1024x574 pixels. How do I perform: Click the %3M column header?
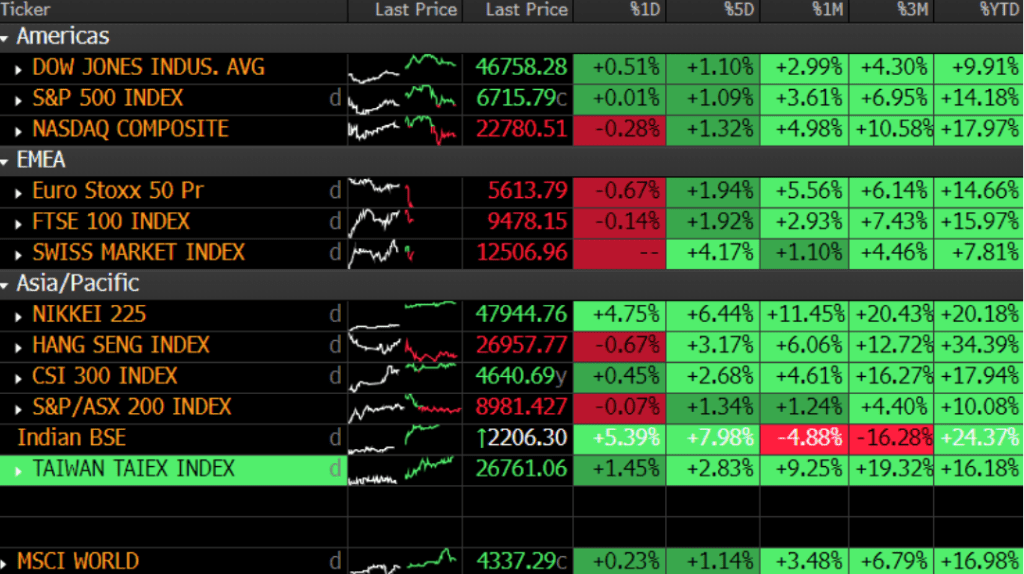909,10
